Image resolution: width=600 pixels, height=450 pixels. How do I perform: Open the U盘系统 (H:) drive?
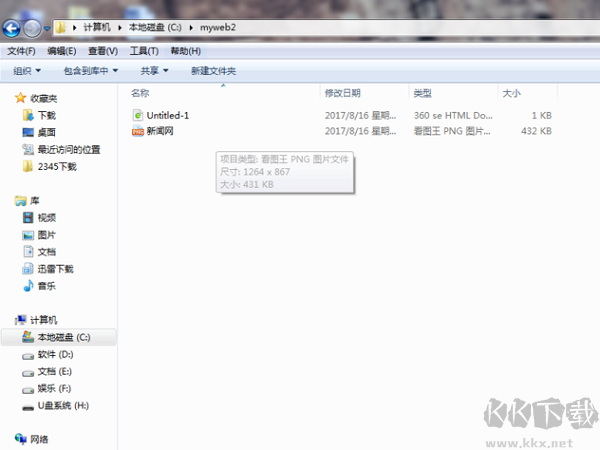(x=63, y=406)
